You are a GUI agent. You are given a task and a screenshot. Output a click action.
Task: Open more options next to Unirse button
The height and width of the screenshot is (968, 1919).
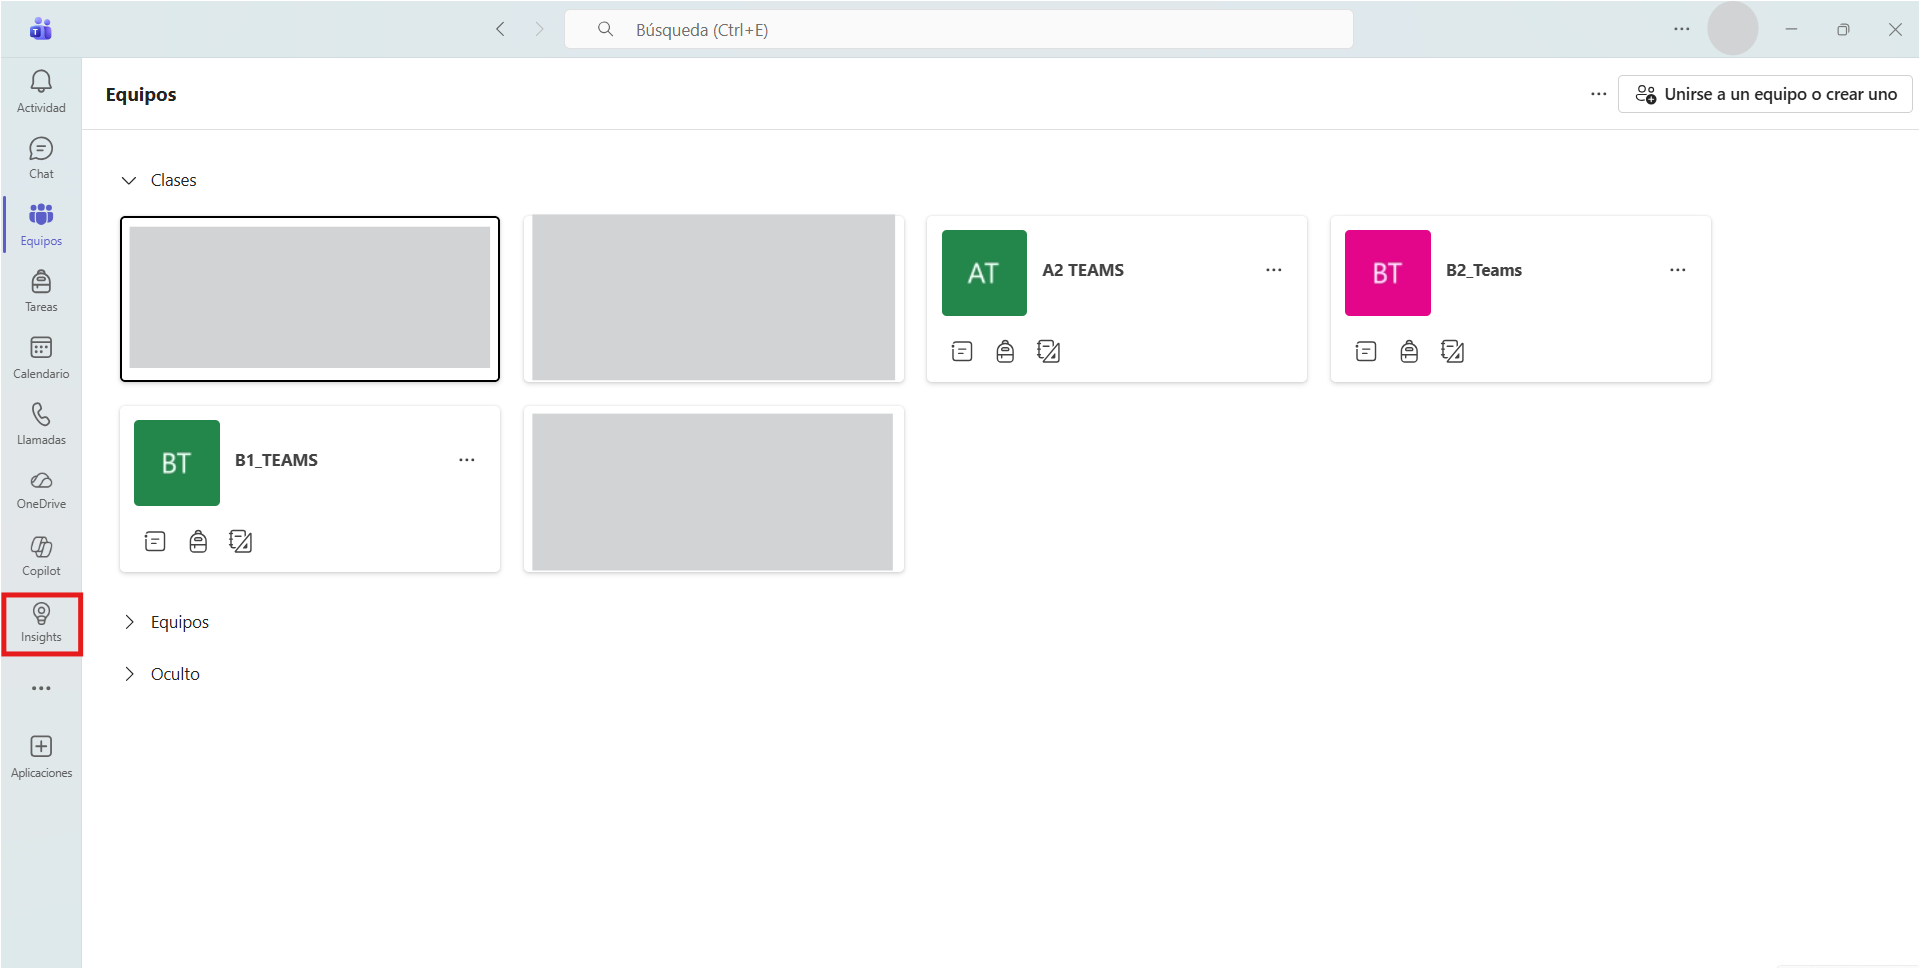(1599, 94)
